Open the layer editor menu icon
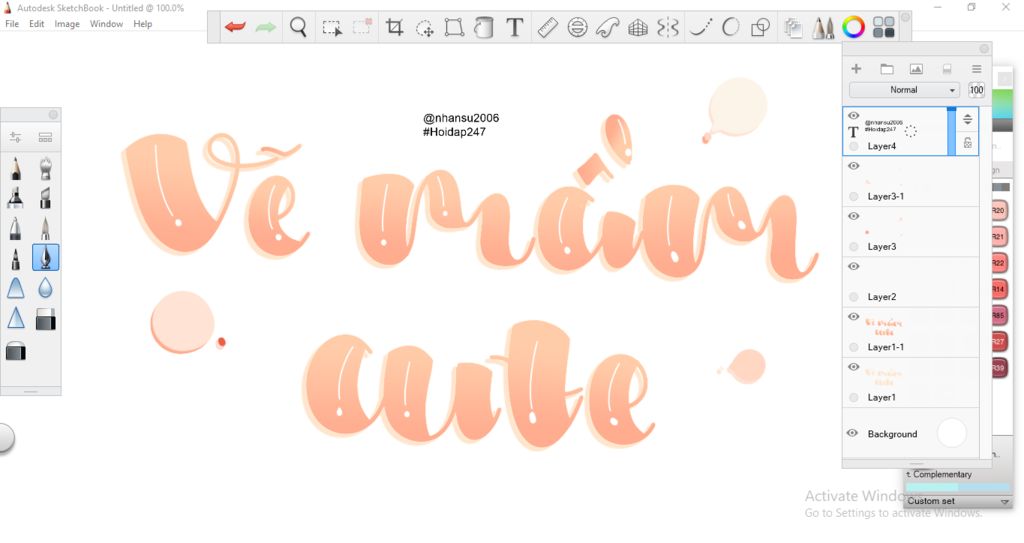 click(976, 69)
